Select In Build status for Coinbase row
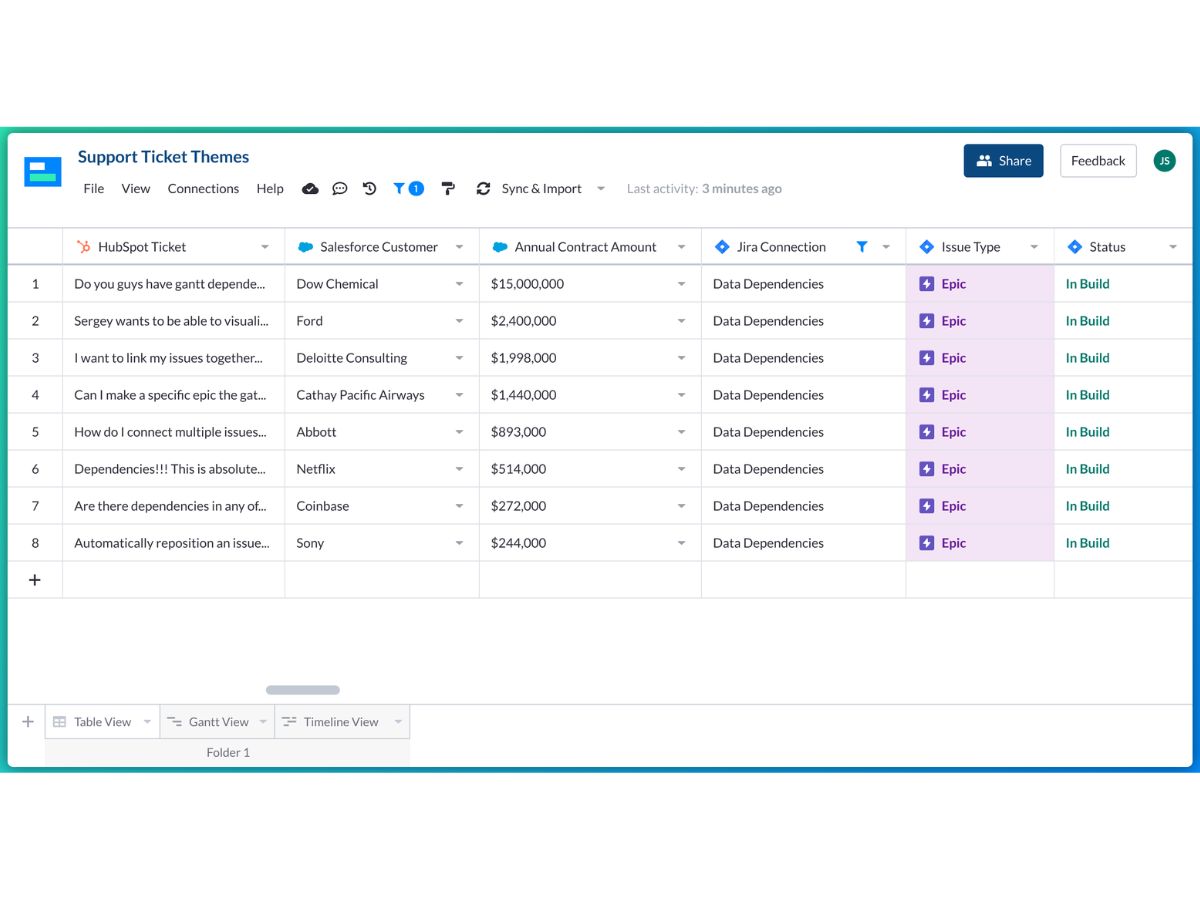This screenshot has width=1200, height=900. 1087,506
